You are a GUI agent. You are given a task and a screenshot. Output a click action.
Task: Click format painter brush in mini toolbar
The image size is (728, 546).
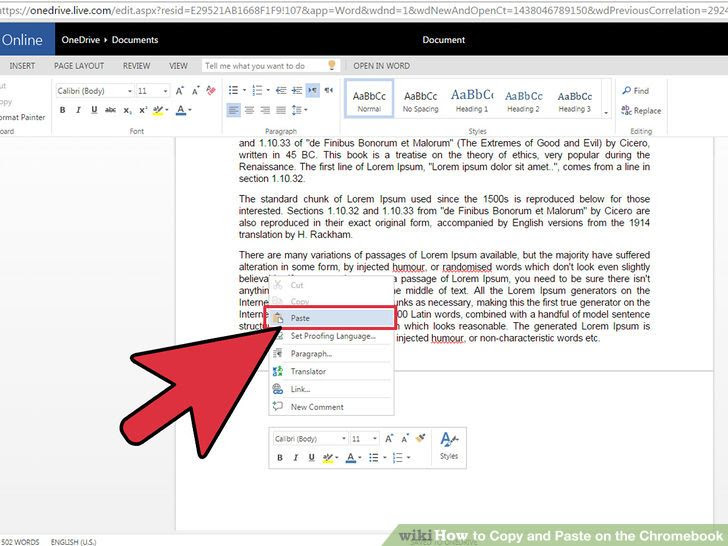(x=420, y=438)
